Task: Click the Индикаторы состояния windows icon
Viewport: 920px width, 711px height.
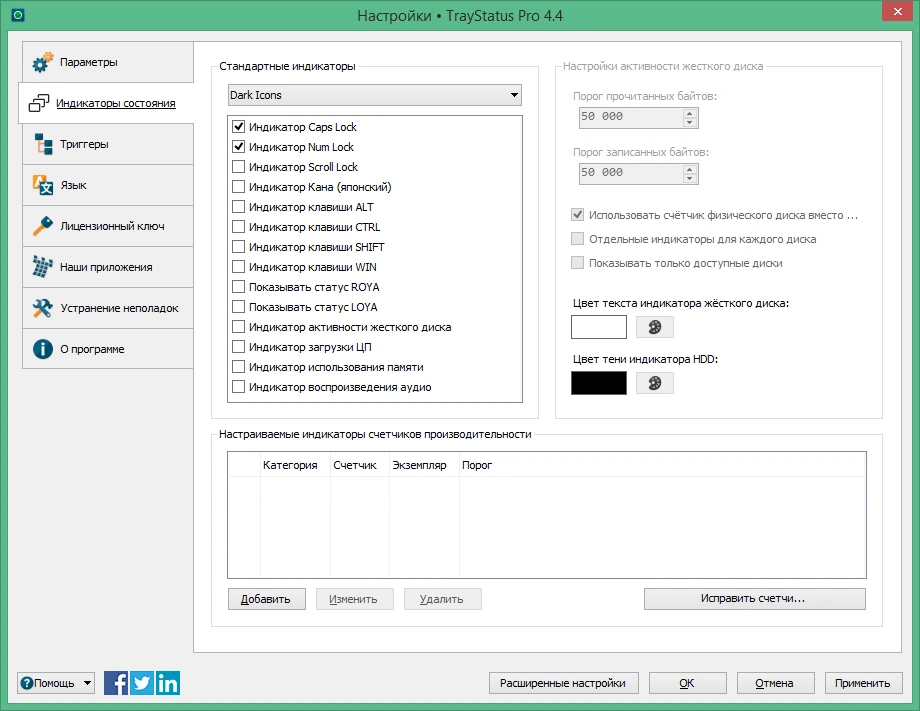Action: pyautogui.click(x=39, y=103)
